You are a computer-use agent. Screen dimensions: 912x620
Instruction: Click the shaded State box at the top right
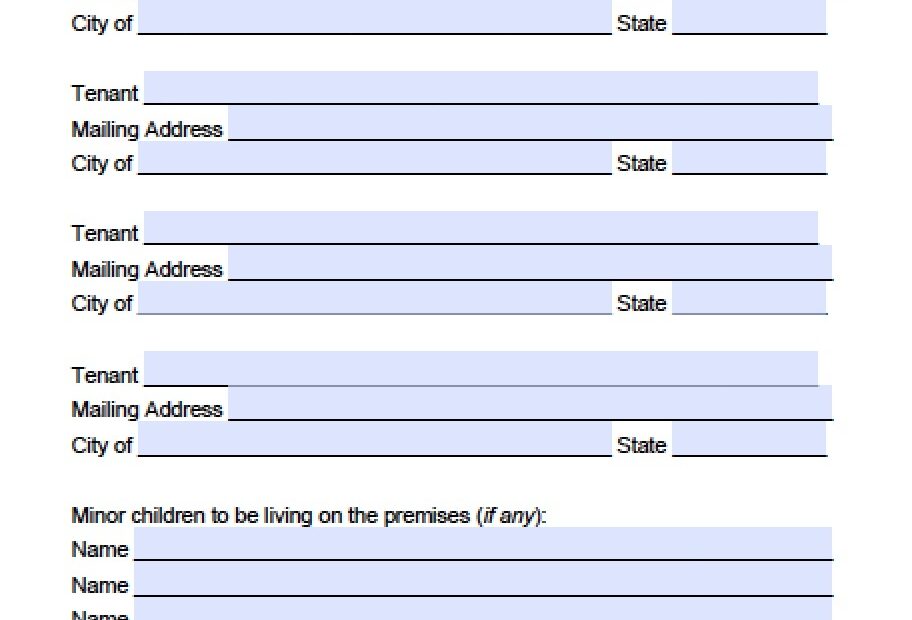[750, 16]
